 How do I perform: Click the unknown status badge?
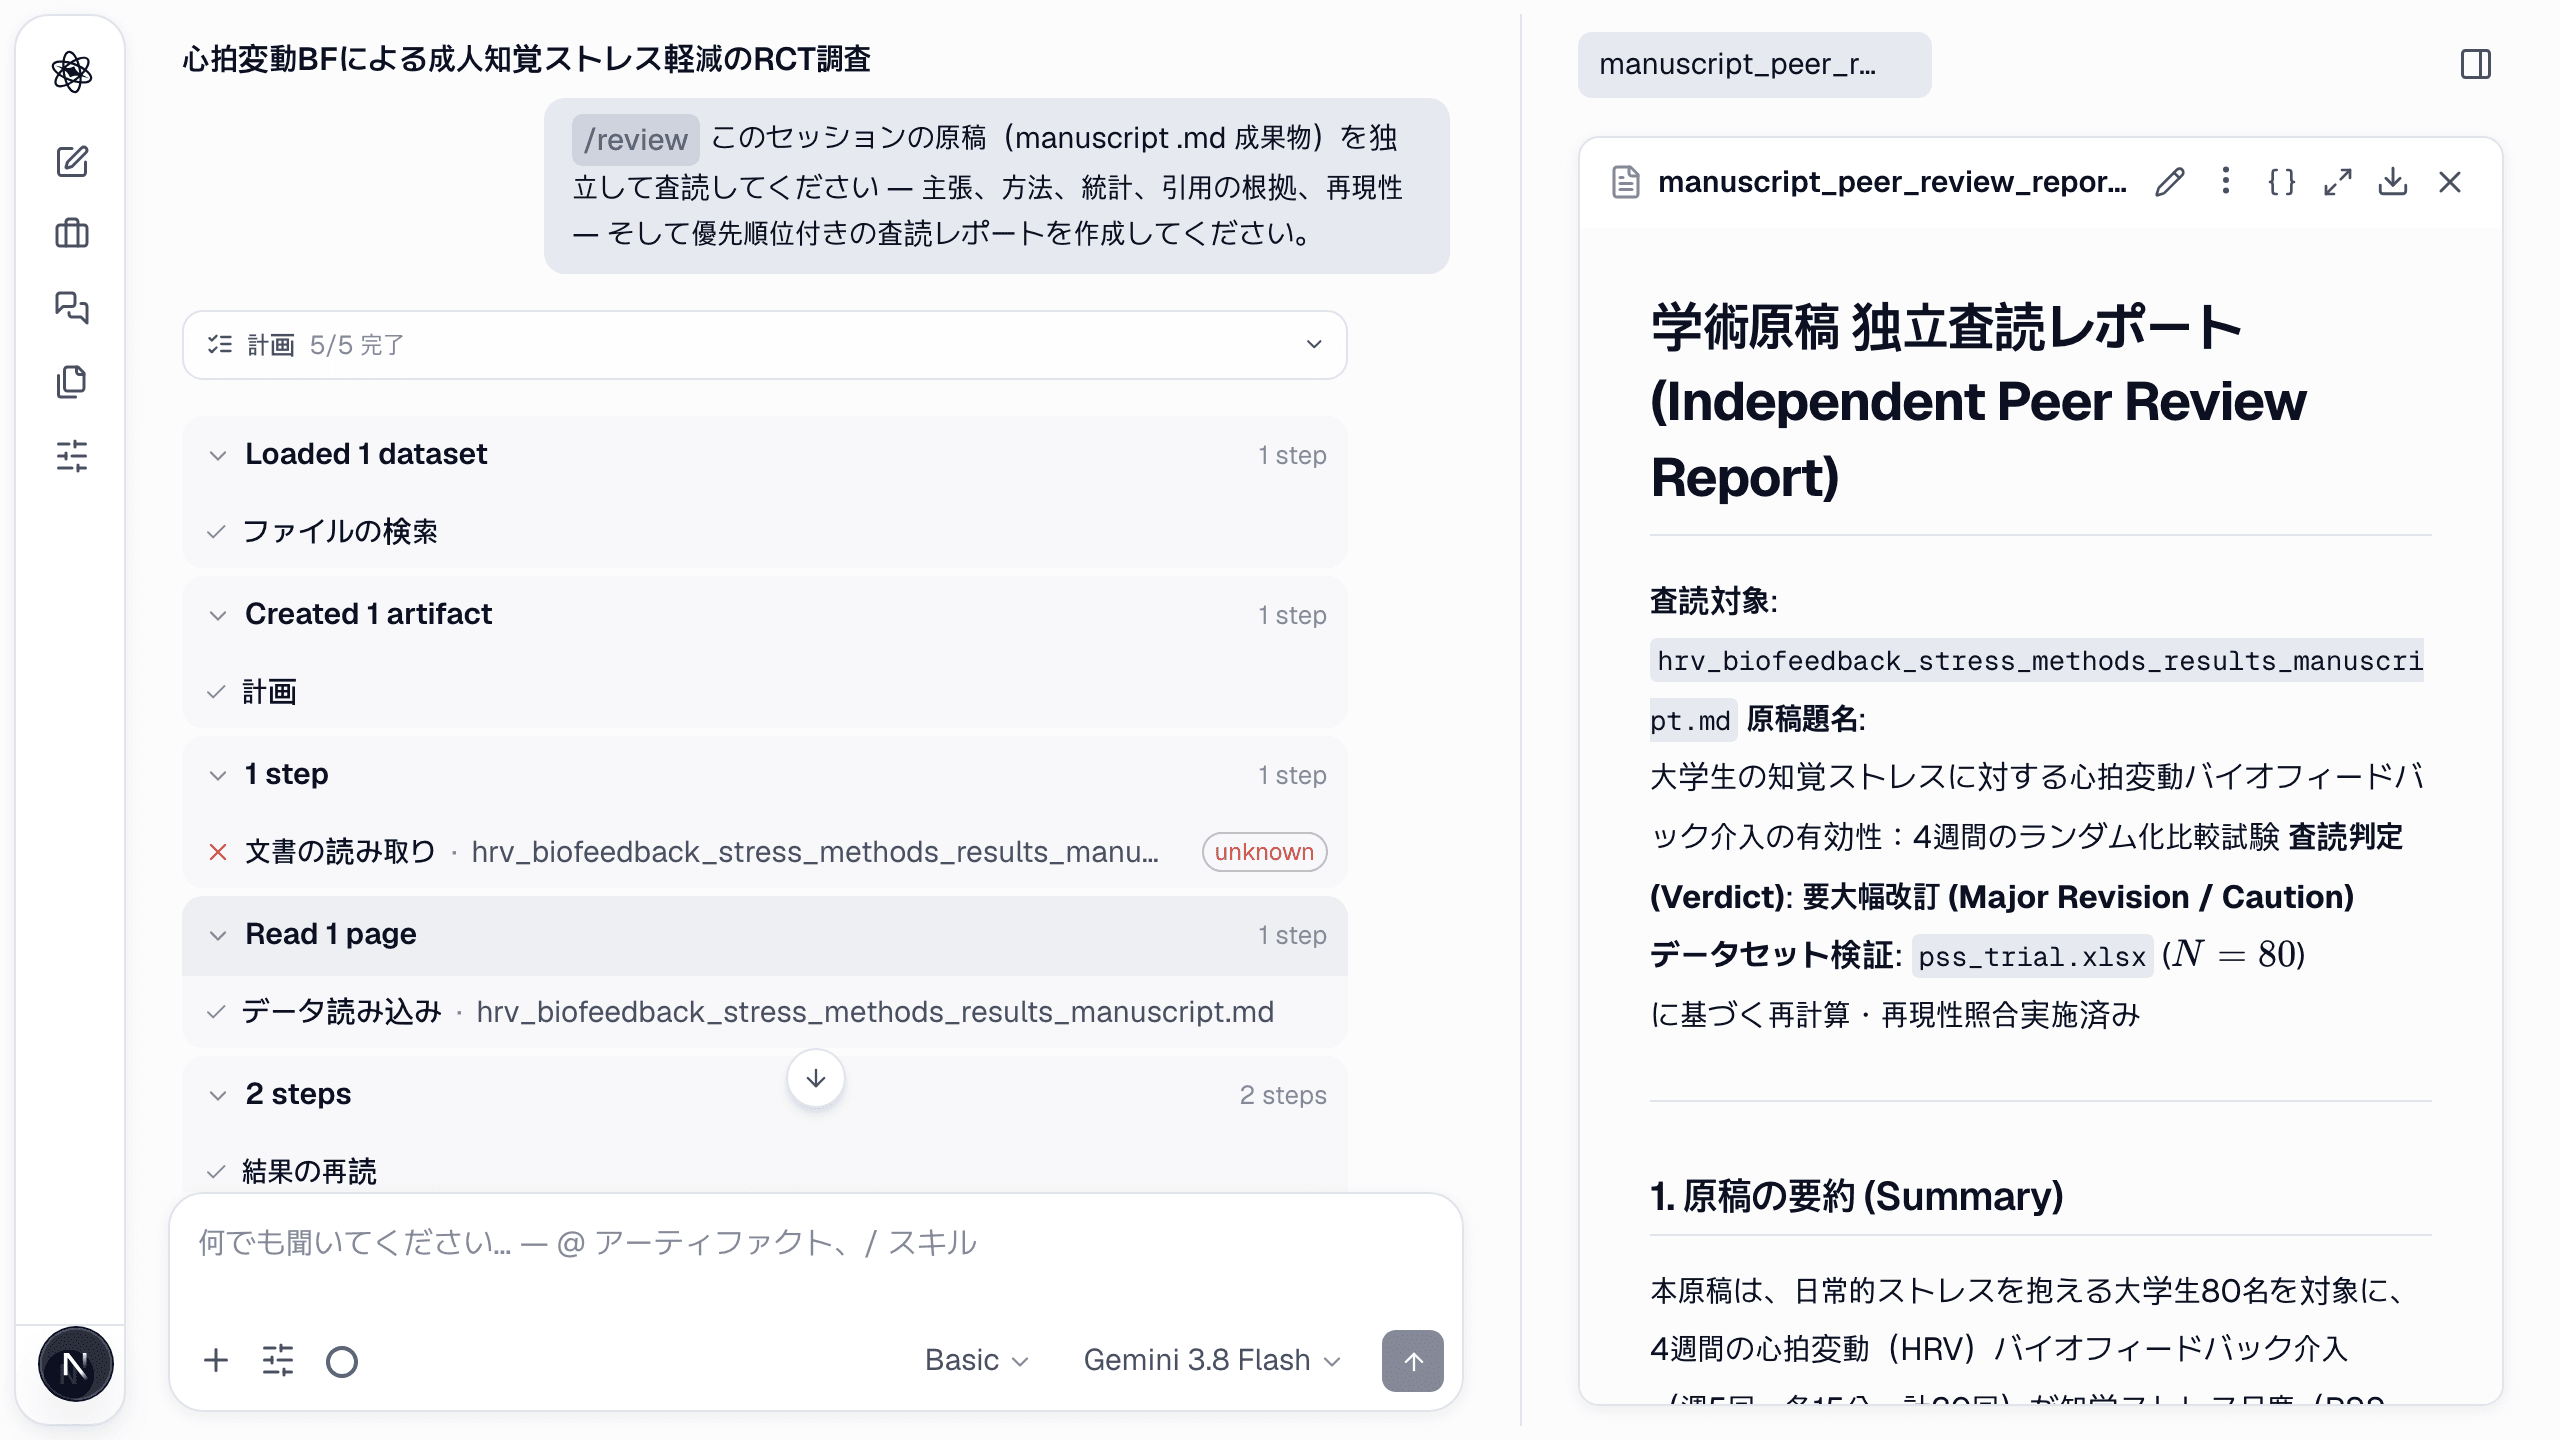click(x=1264, y=852)
